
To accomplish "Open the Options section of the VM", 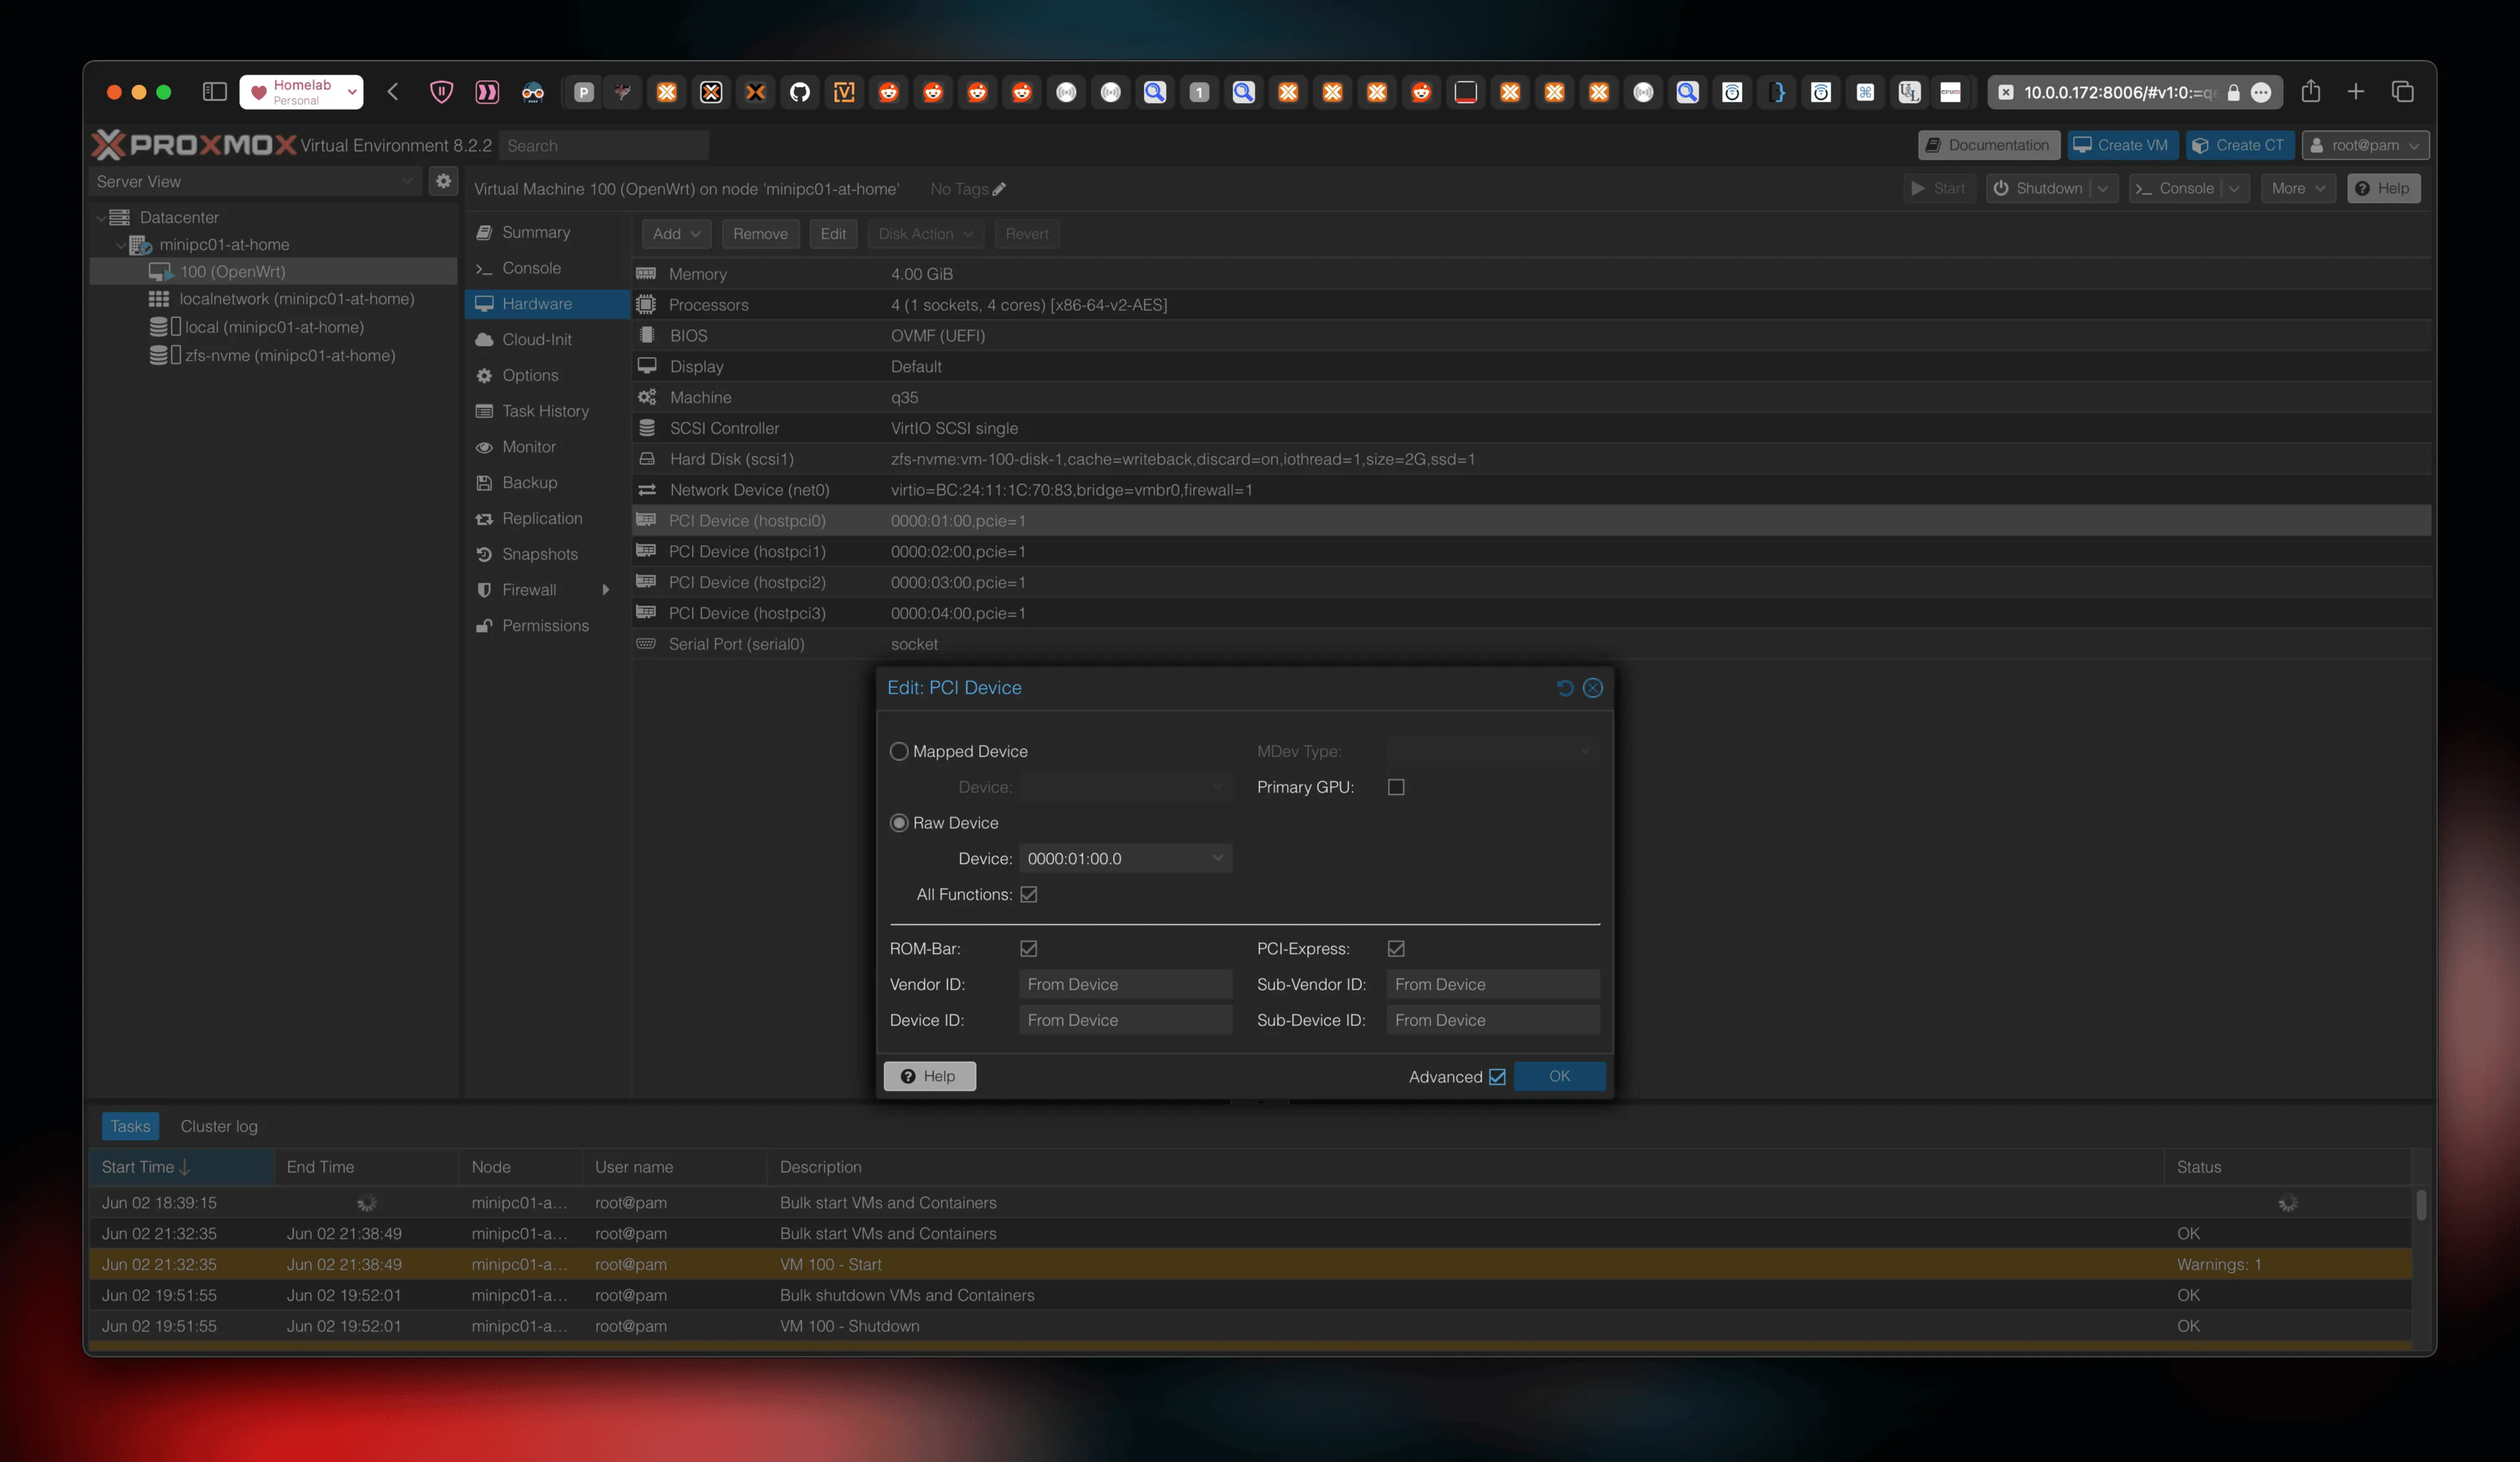I will point(530,375).
